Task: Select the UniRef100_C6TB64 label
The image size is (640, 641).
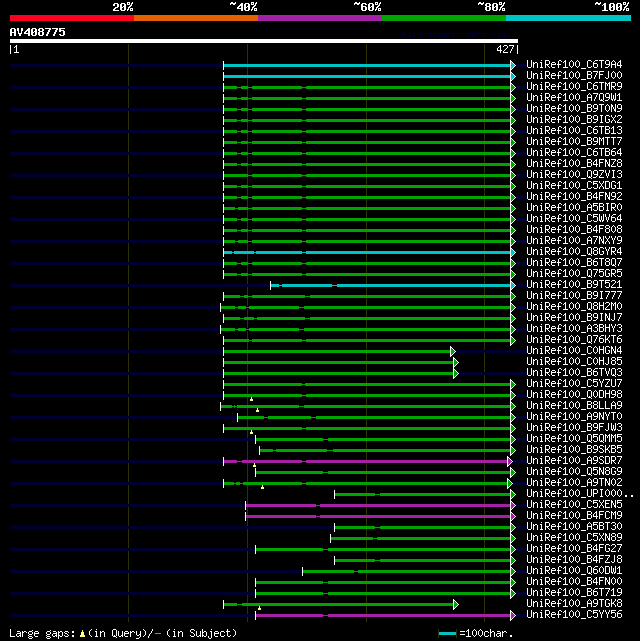Action: pos(574,152)
